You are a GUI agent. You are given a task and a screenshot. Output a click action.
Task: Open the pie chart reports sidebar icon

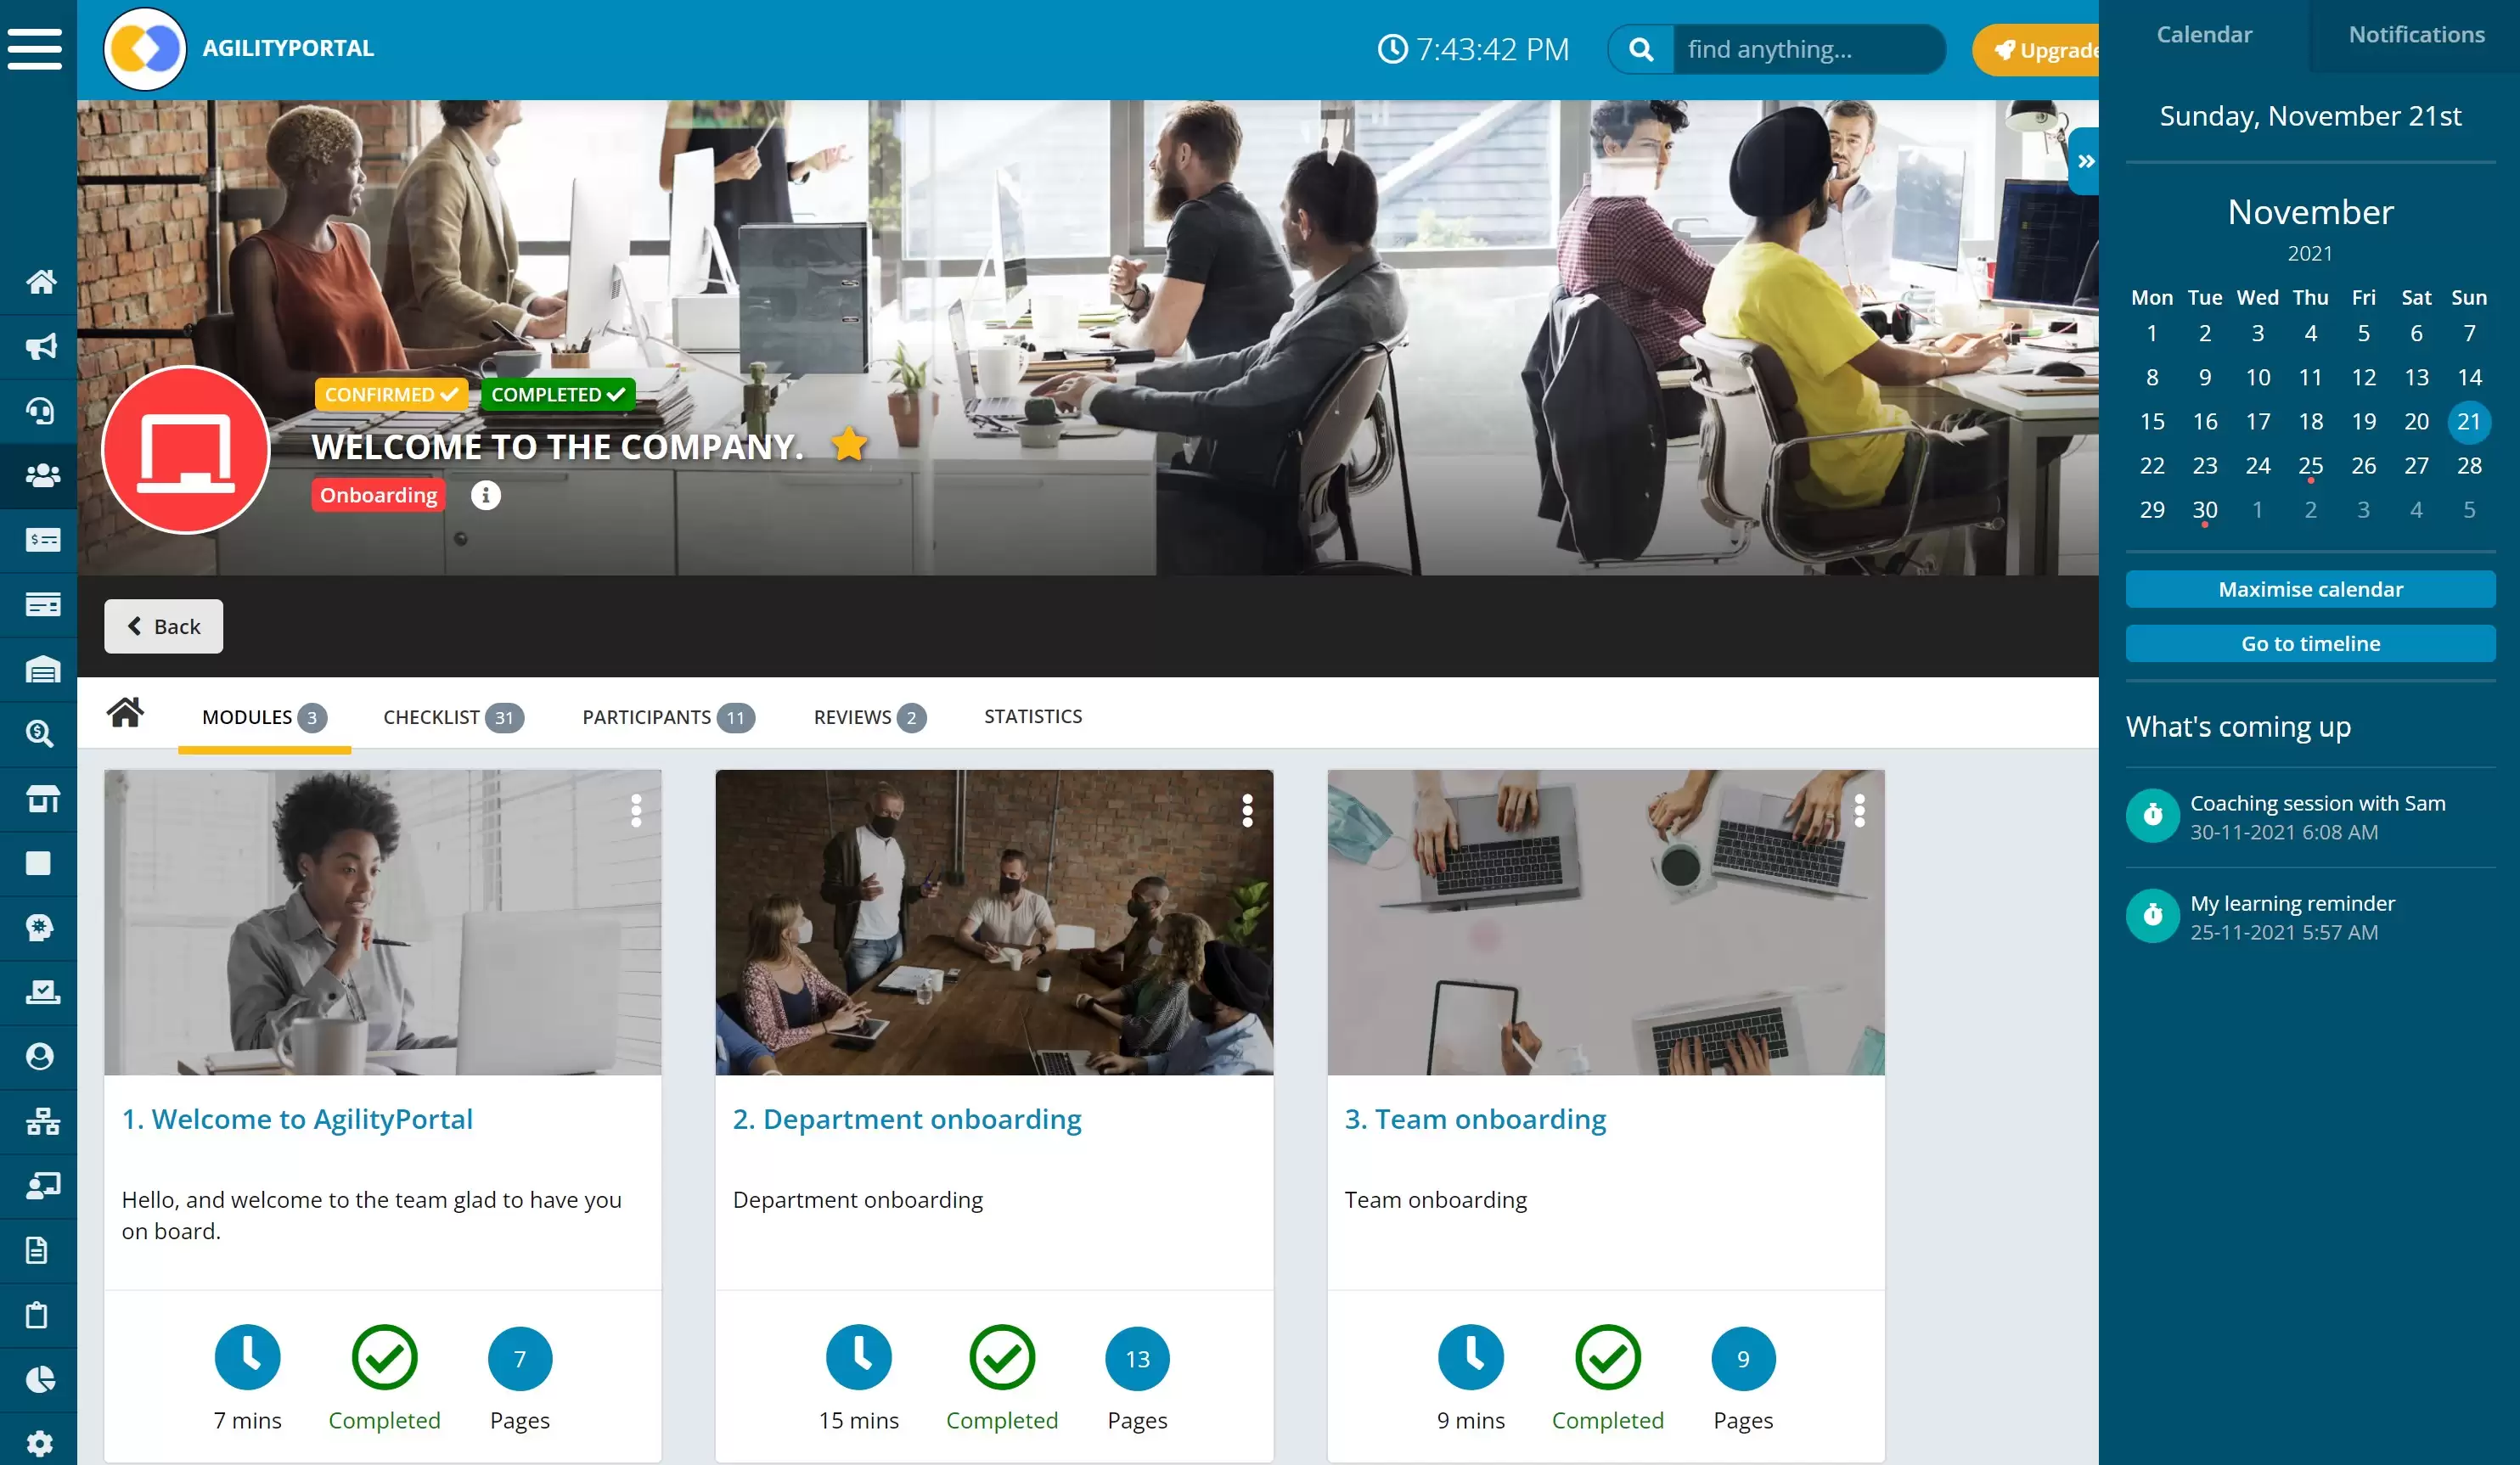point(40,1379)
